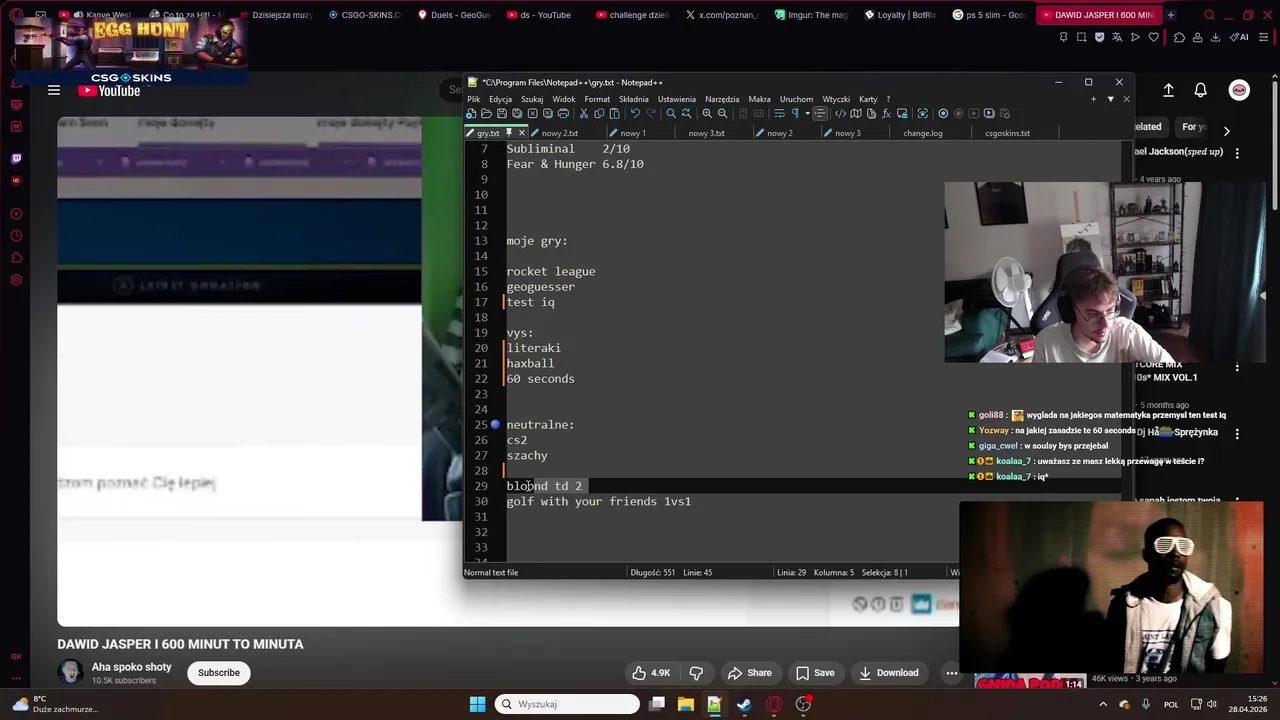Click the 'Normal text file' status bar entry

tap(492, 572)
